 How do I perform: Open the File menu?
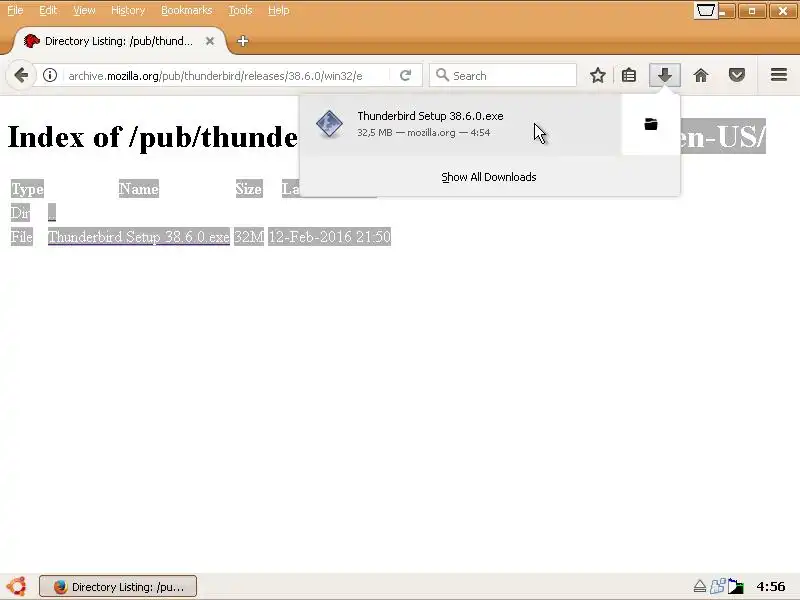click(x=15, y=10)
